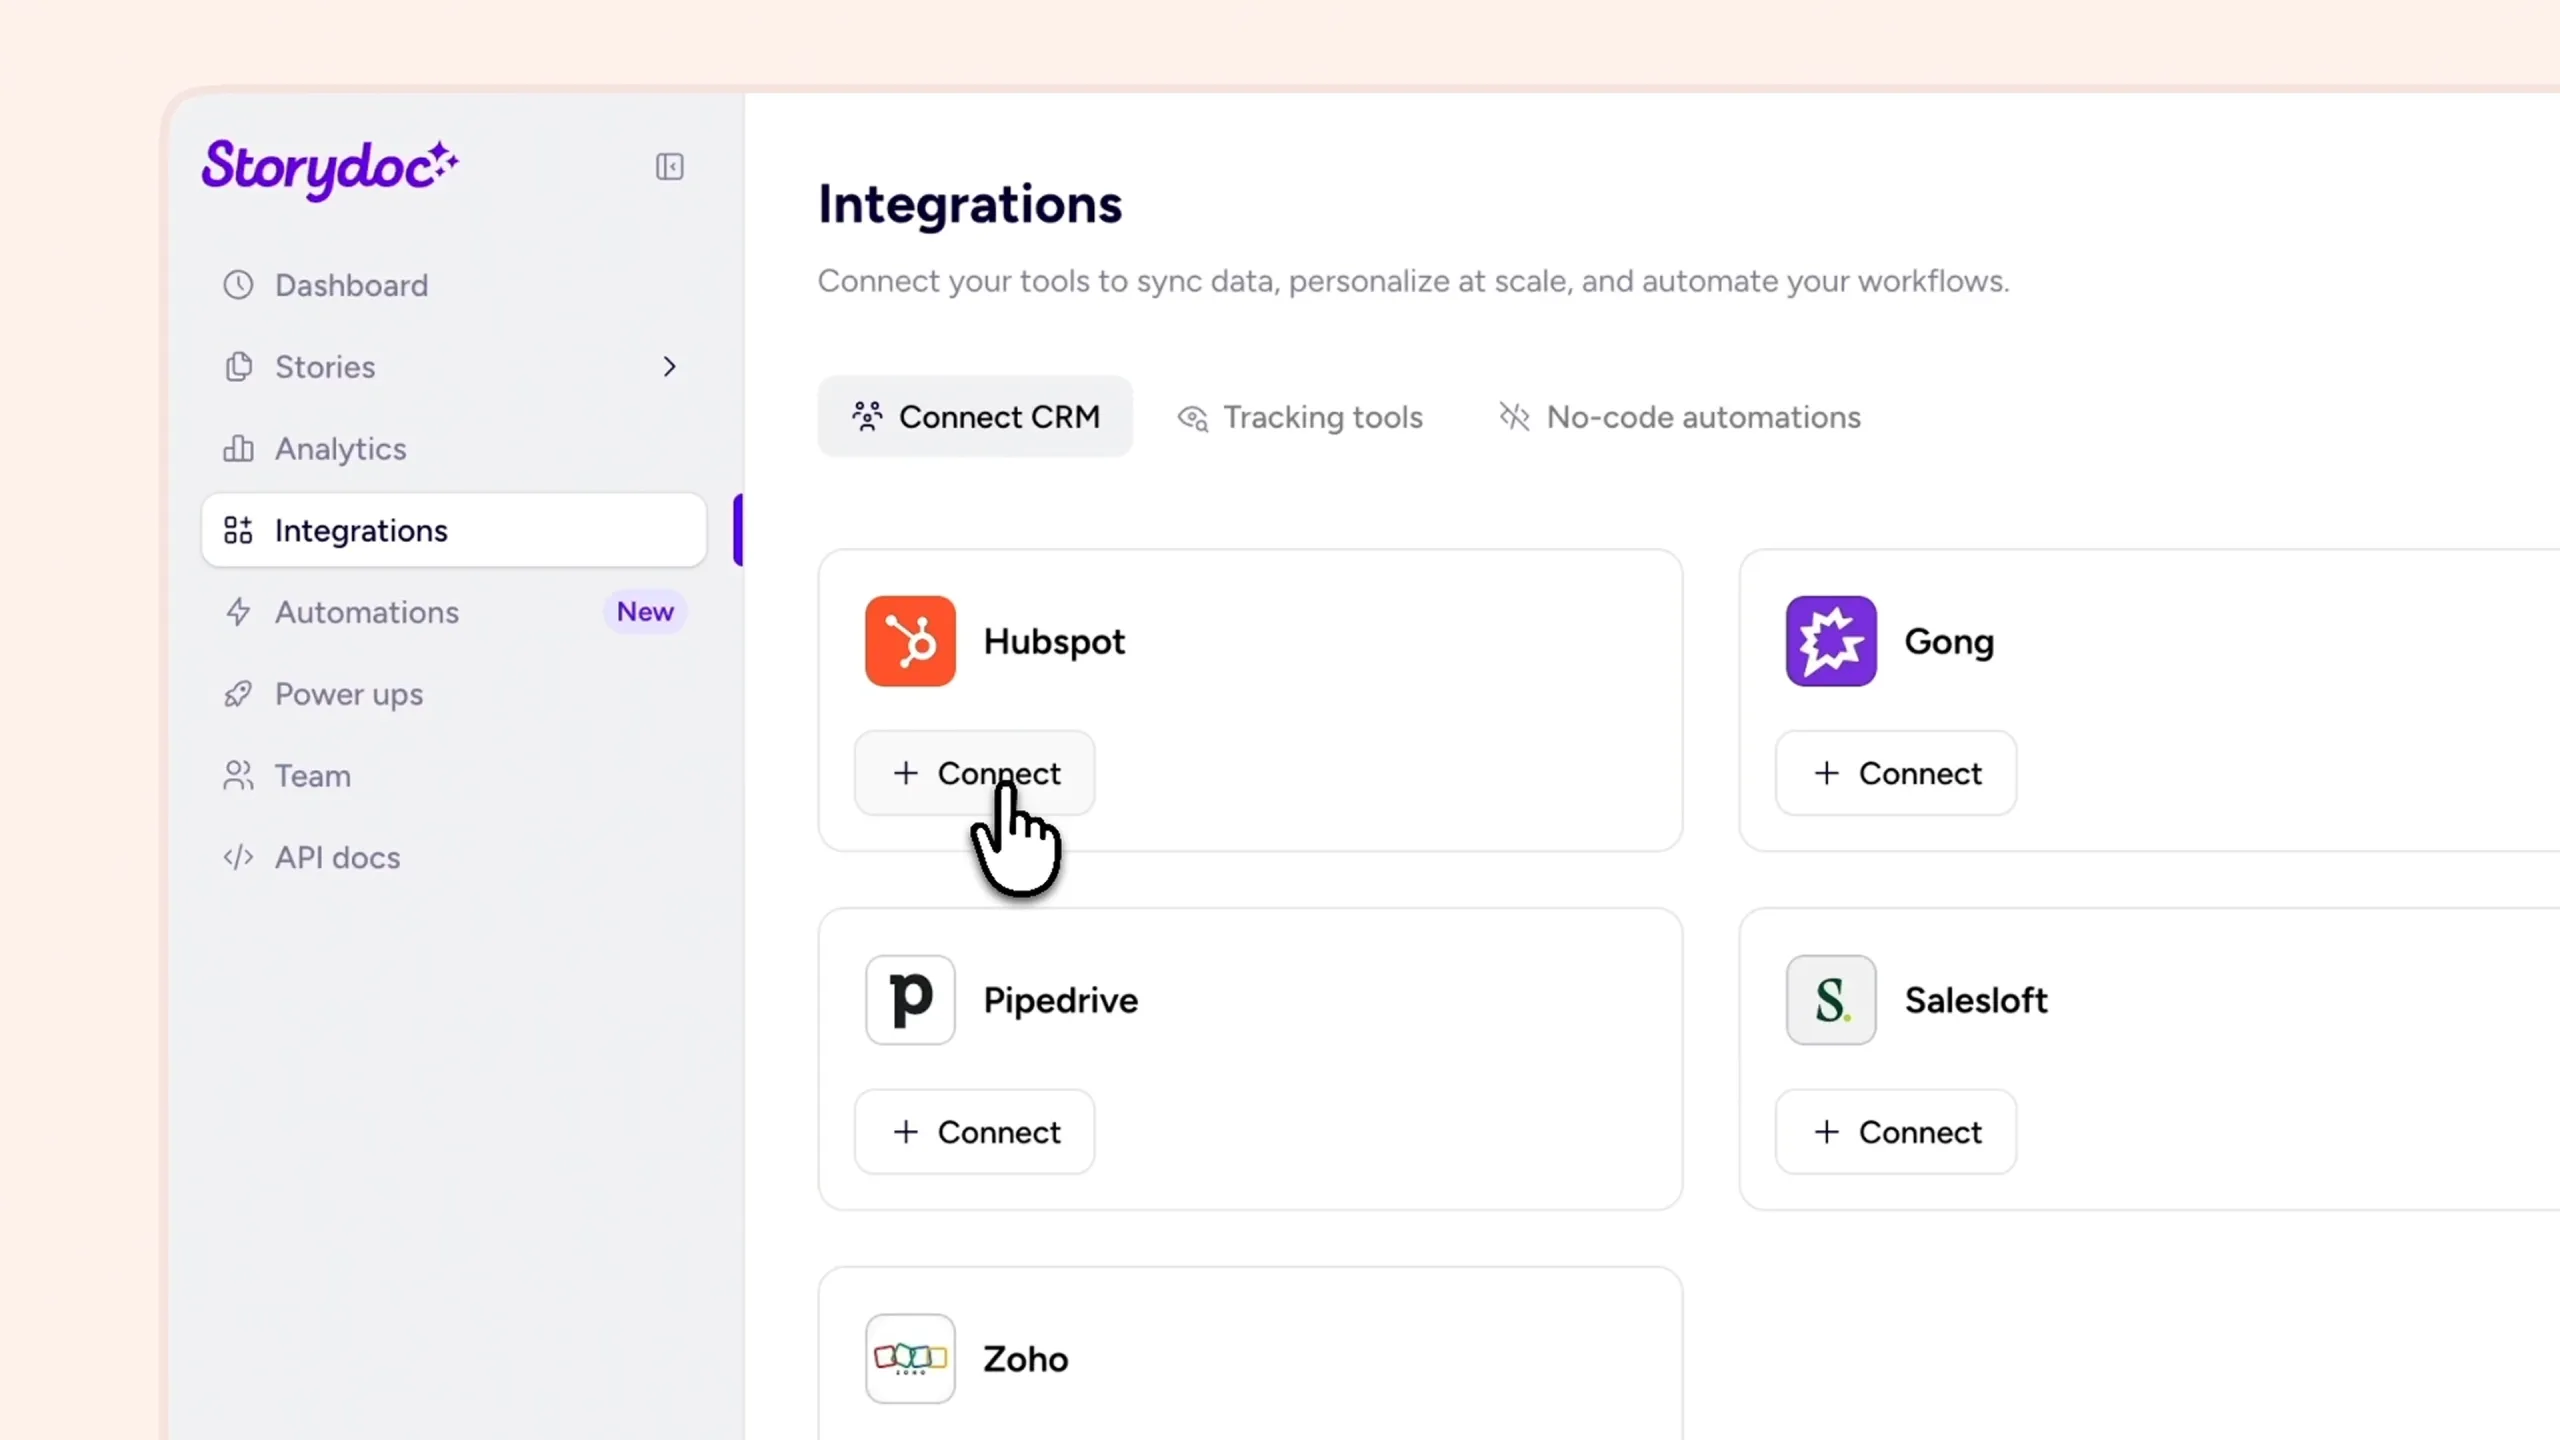
Task: Switch to Connect CRM tab
Action: tap(975, 417)
